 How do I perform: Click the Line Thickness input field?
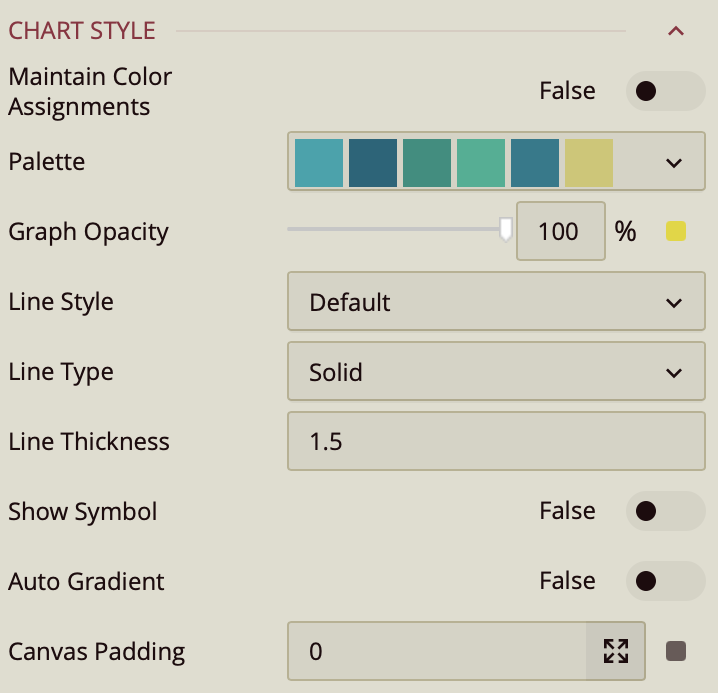click(x=495, y=442)
